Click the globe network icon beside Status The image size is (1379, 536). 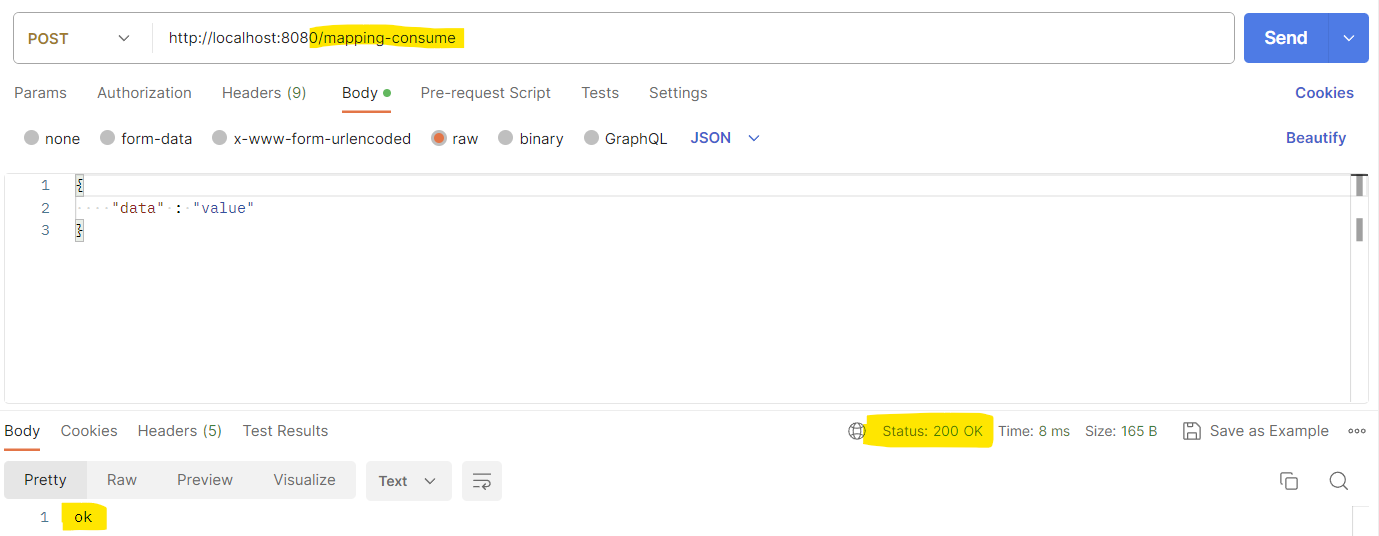pos(857,431)
